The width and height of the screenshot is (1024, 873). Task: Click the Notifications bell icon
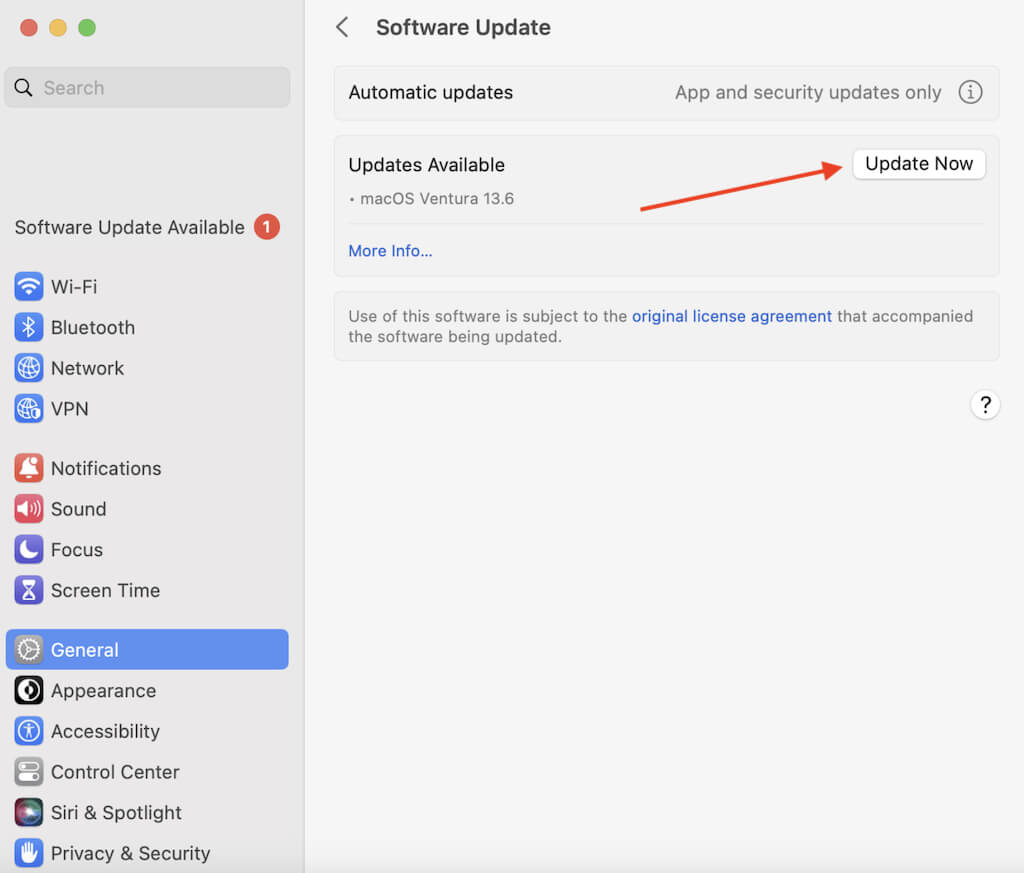[29, 468]
